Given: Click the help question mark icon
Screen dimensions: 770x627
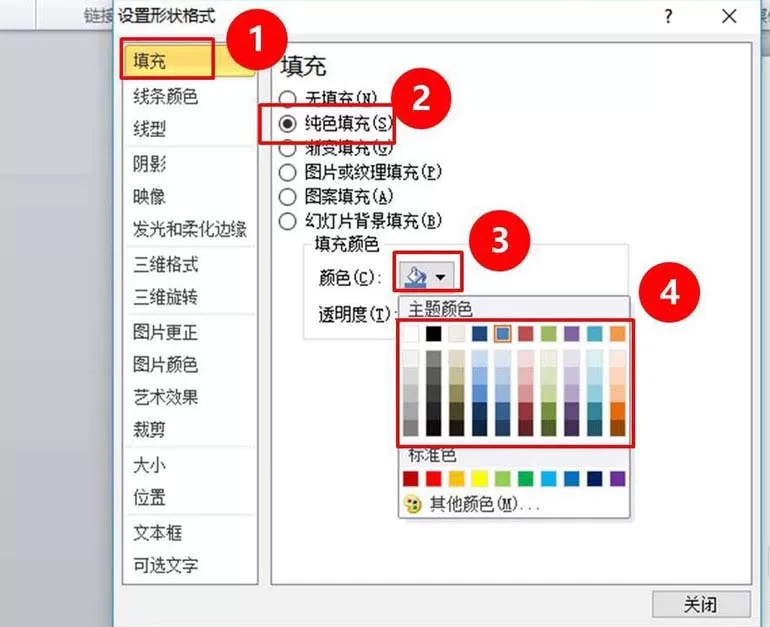Looking at the screenshot, I should tap(668, 17).
